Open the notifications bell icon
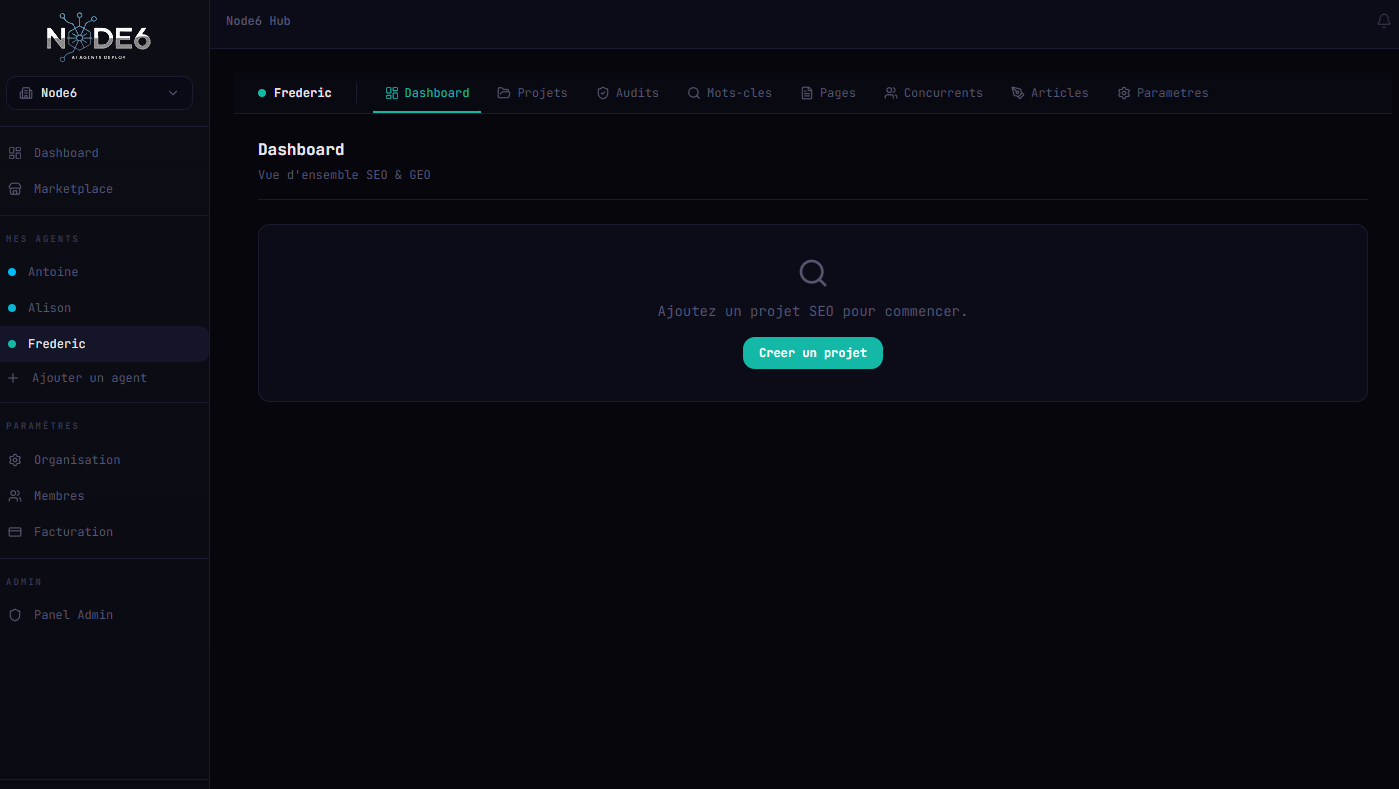This screenshot has height=789, width=1399. pyautogui.click(x=1385, y=20)
